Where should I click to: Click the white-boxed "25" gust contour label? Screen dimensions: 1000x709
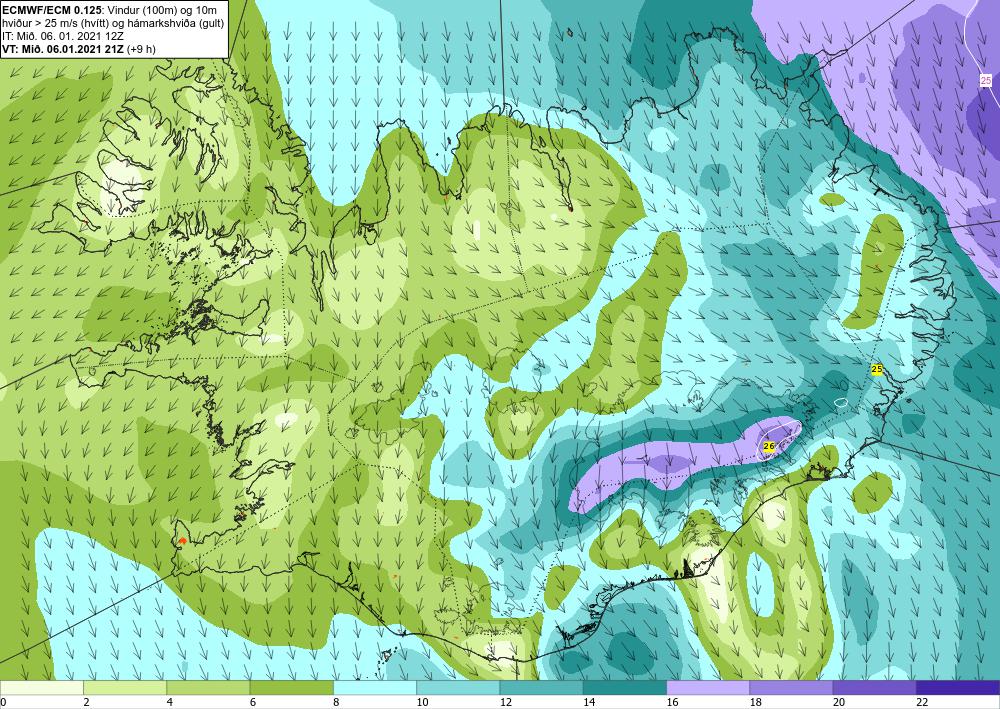click(x=986, y=80)
